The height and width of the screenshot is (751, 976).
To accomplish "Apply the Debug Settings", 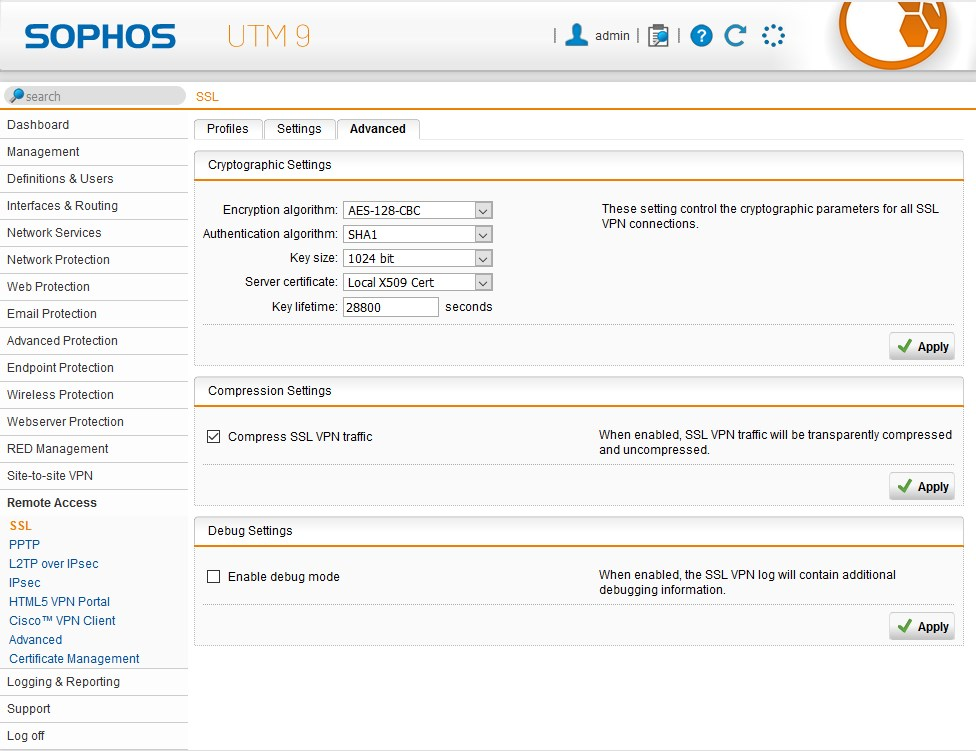I will click(922, 627).
